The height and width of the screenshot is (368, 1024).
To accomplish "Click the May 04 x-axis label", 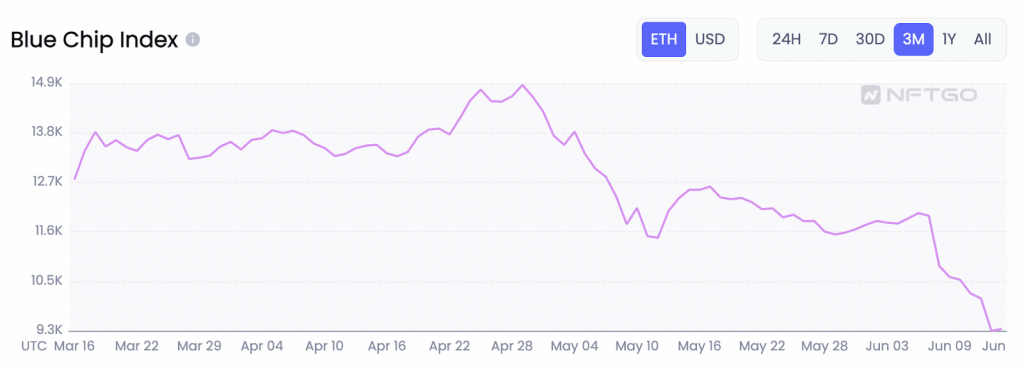I will click(x=574, y=346).
